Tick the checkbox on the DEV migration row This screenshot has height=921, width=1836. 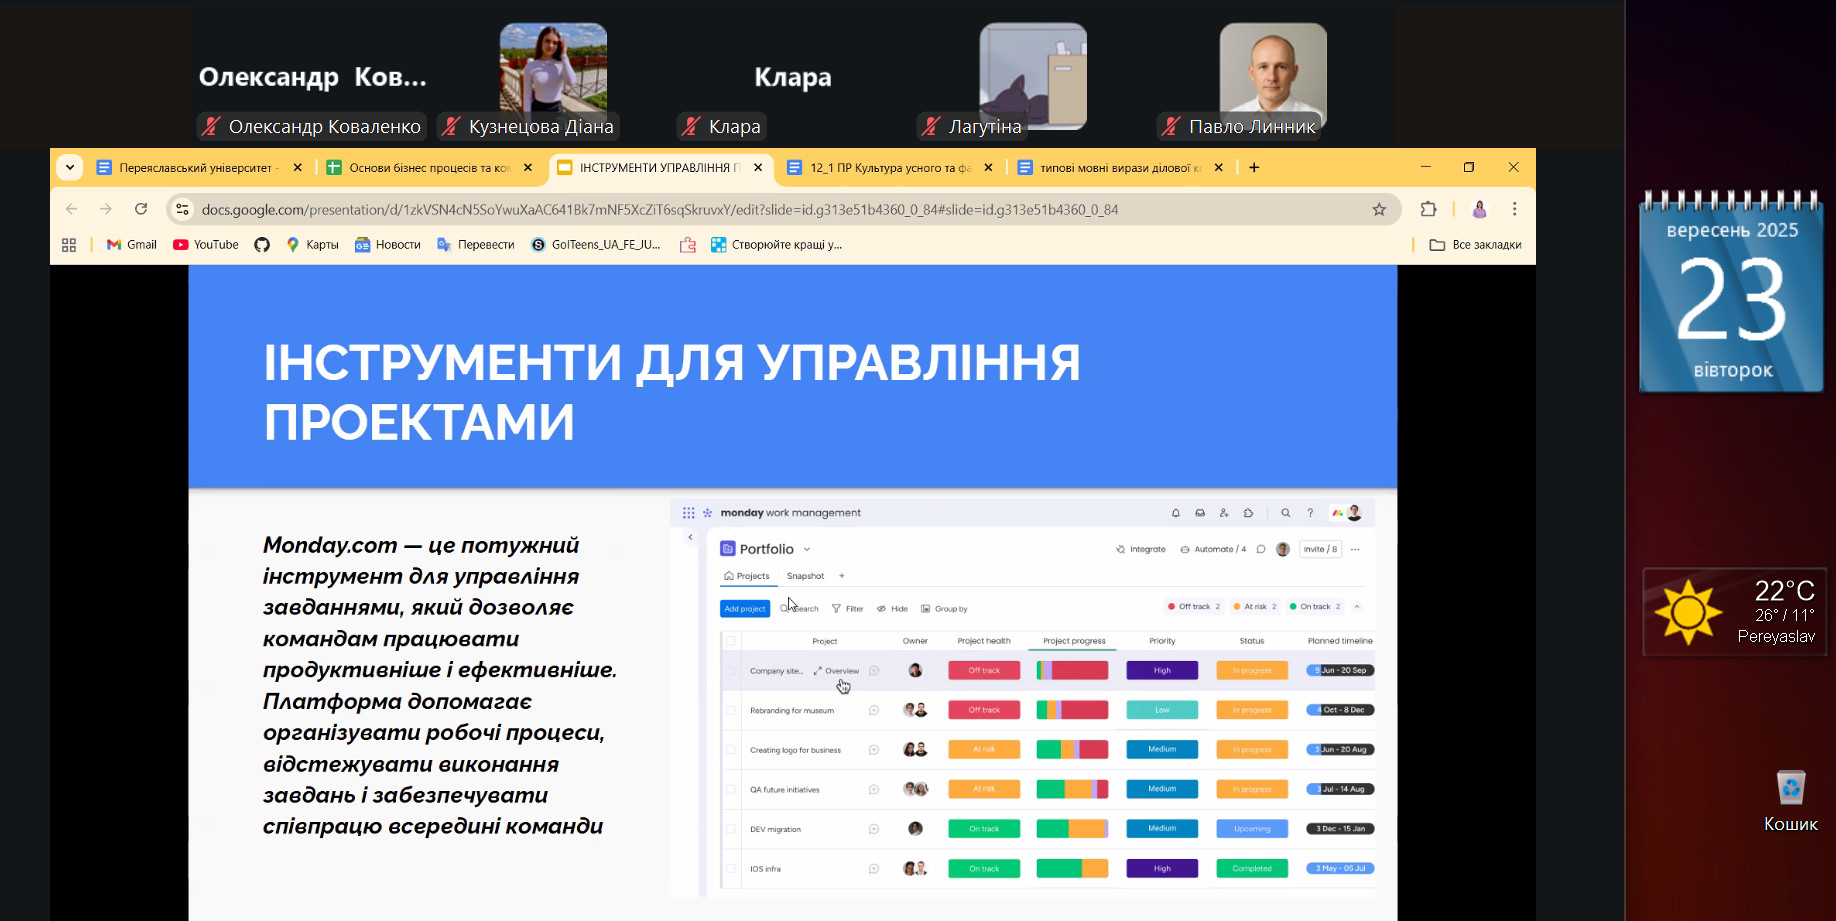731,829
